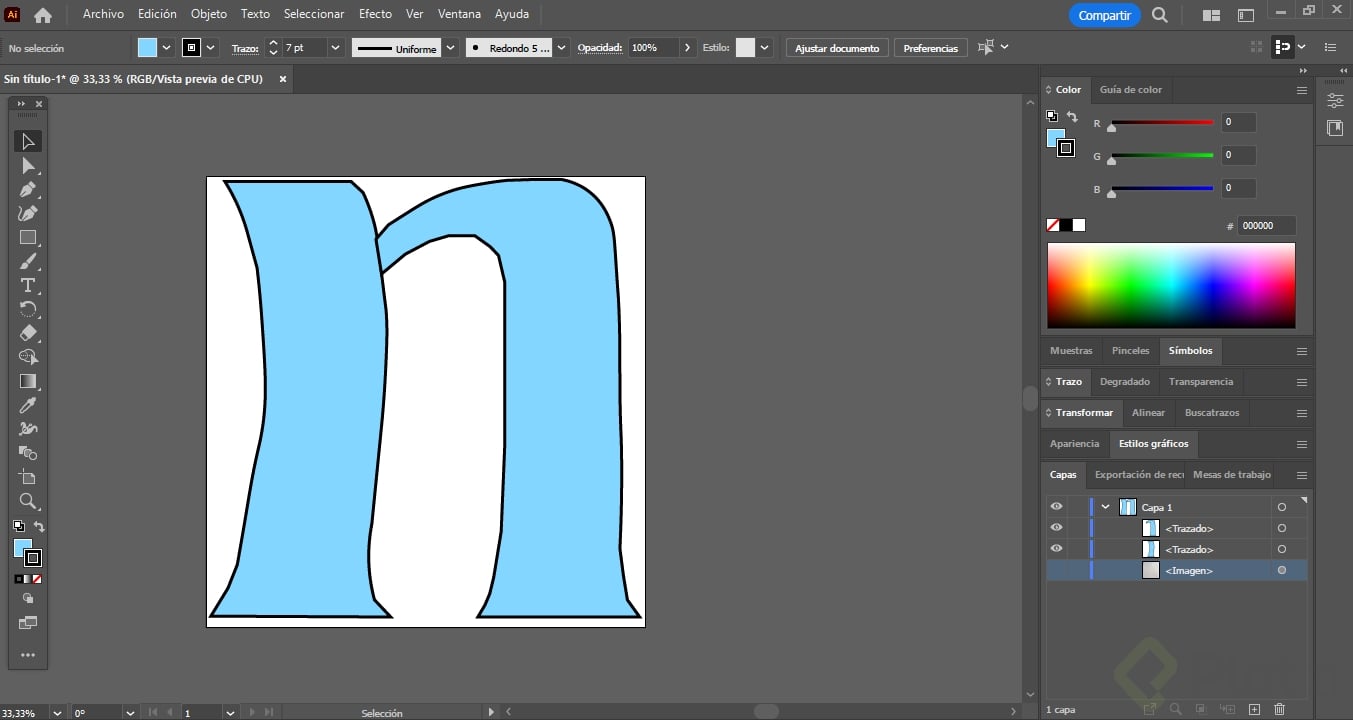Pick a color from the spectrum bar
Screen dimensions: 1353x720
click(1170, 285)
